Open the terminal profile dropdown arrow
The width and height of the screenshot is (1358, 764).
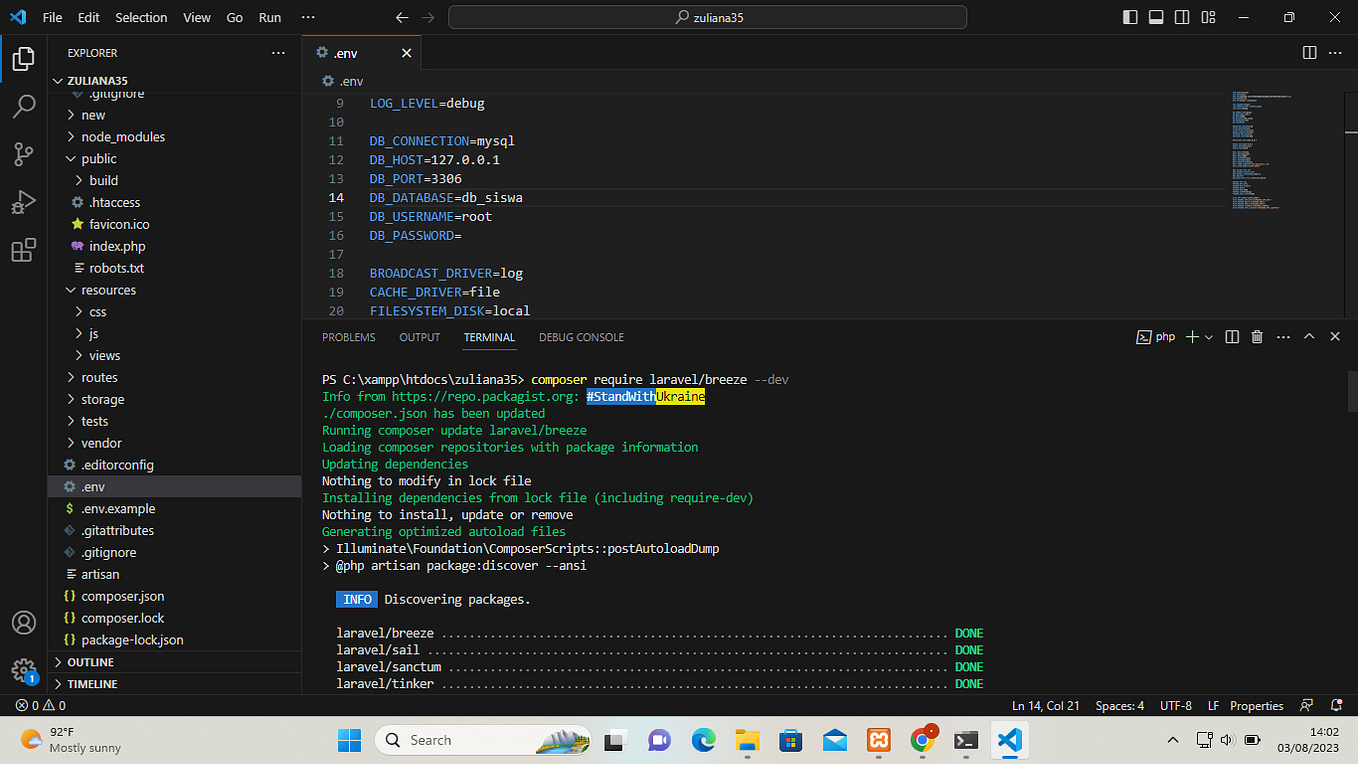(1209, 336)
